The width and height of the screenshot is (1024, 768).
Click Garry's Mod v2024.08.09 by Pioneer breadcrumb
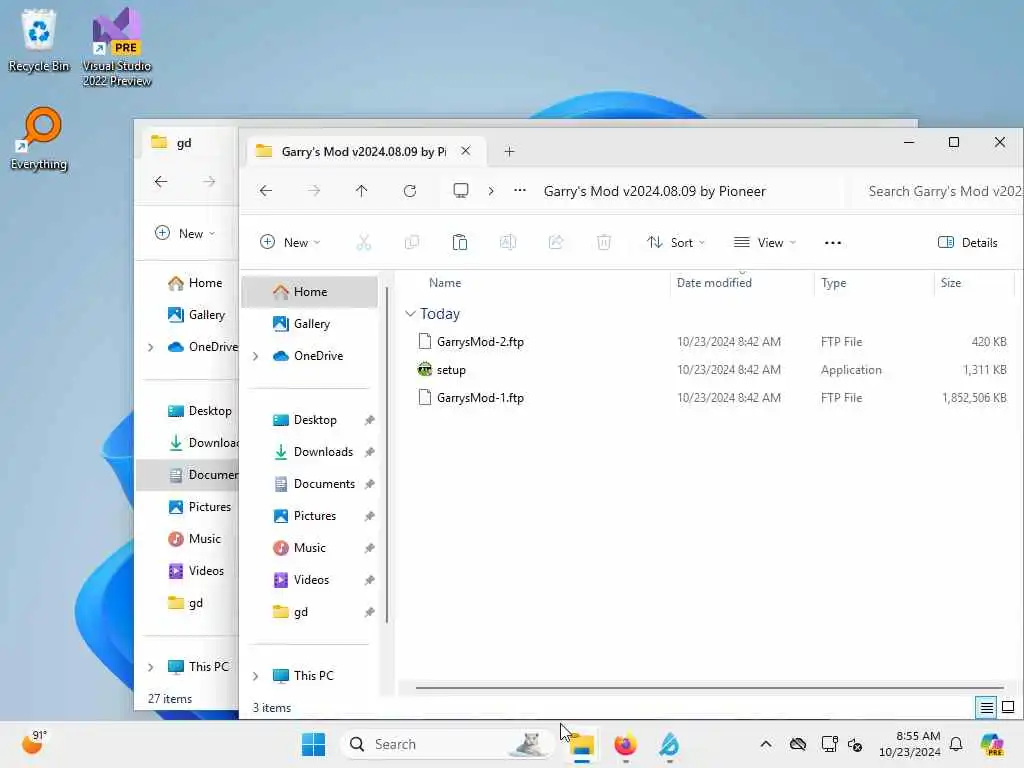point(654,191)
